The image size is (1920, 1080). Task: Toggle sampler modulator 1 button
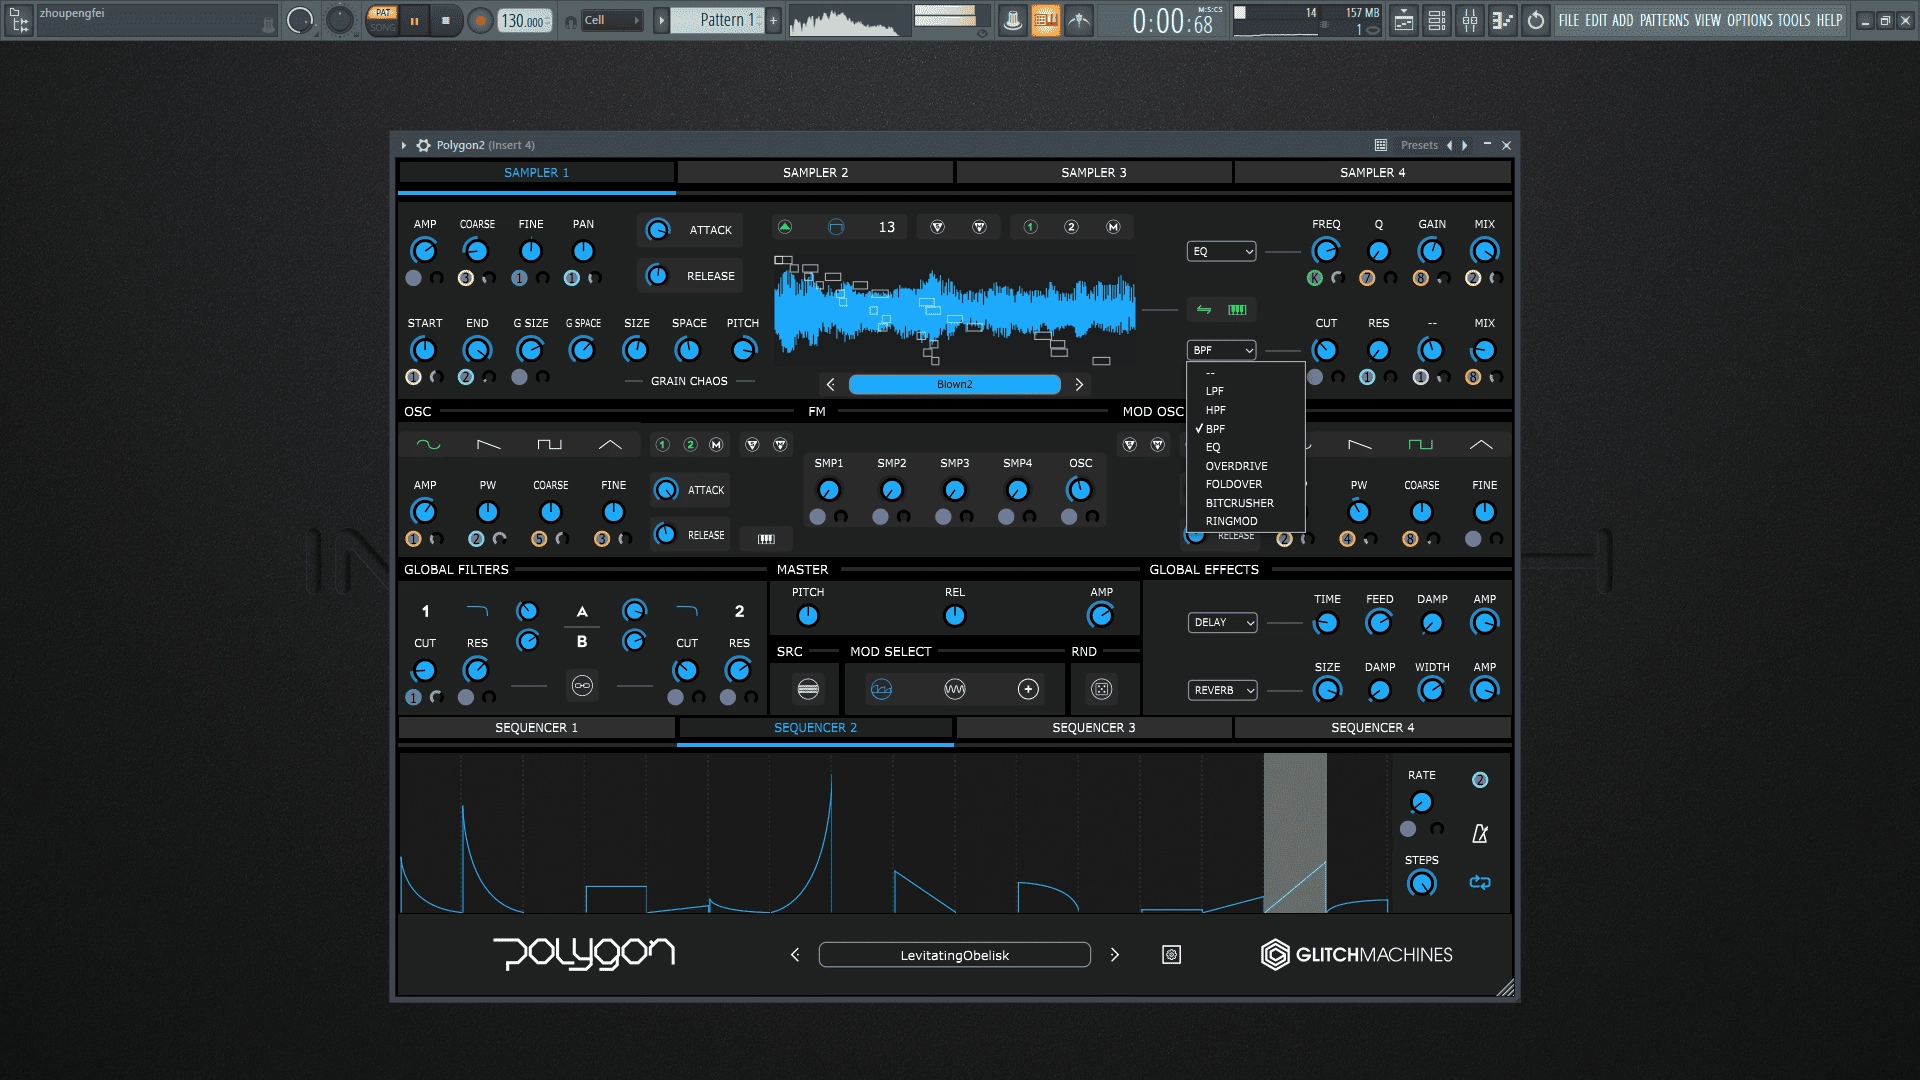pos(1030,227)
